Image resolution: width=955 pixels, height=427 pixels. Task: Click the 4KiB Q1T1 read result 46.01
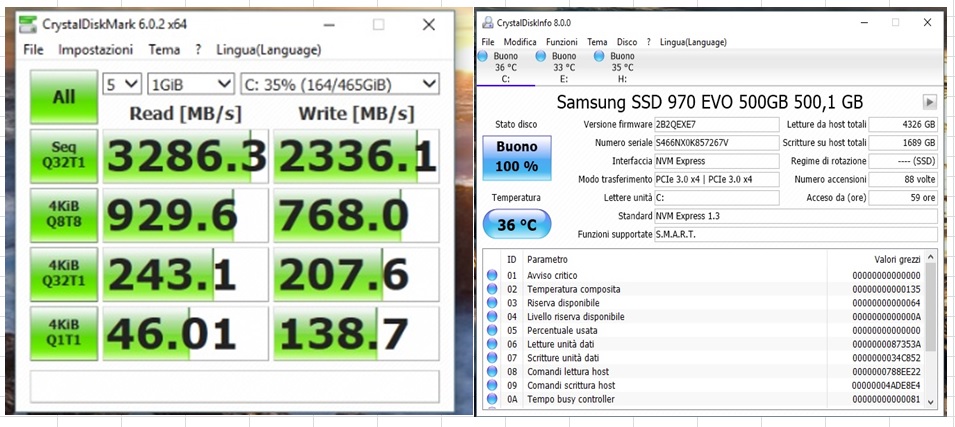pos(185,333)
